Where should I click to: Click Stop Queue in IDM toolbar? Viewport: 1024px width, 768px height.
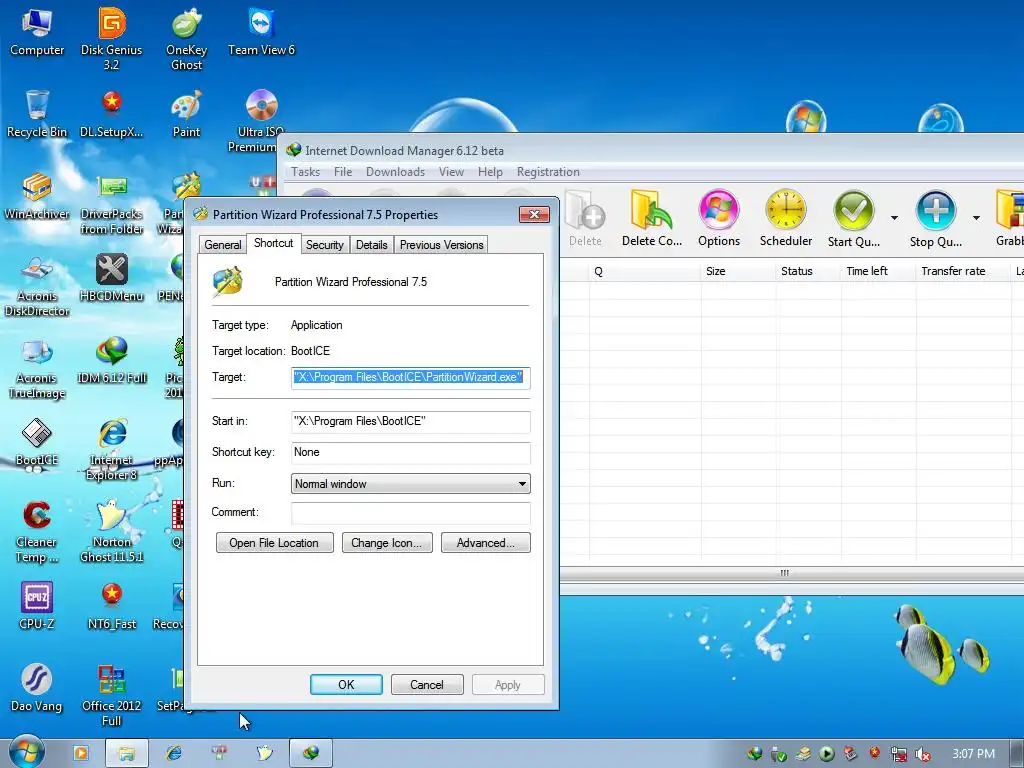tap(935, 219)
